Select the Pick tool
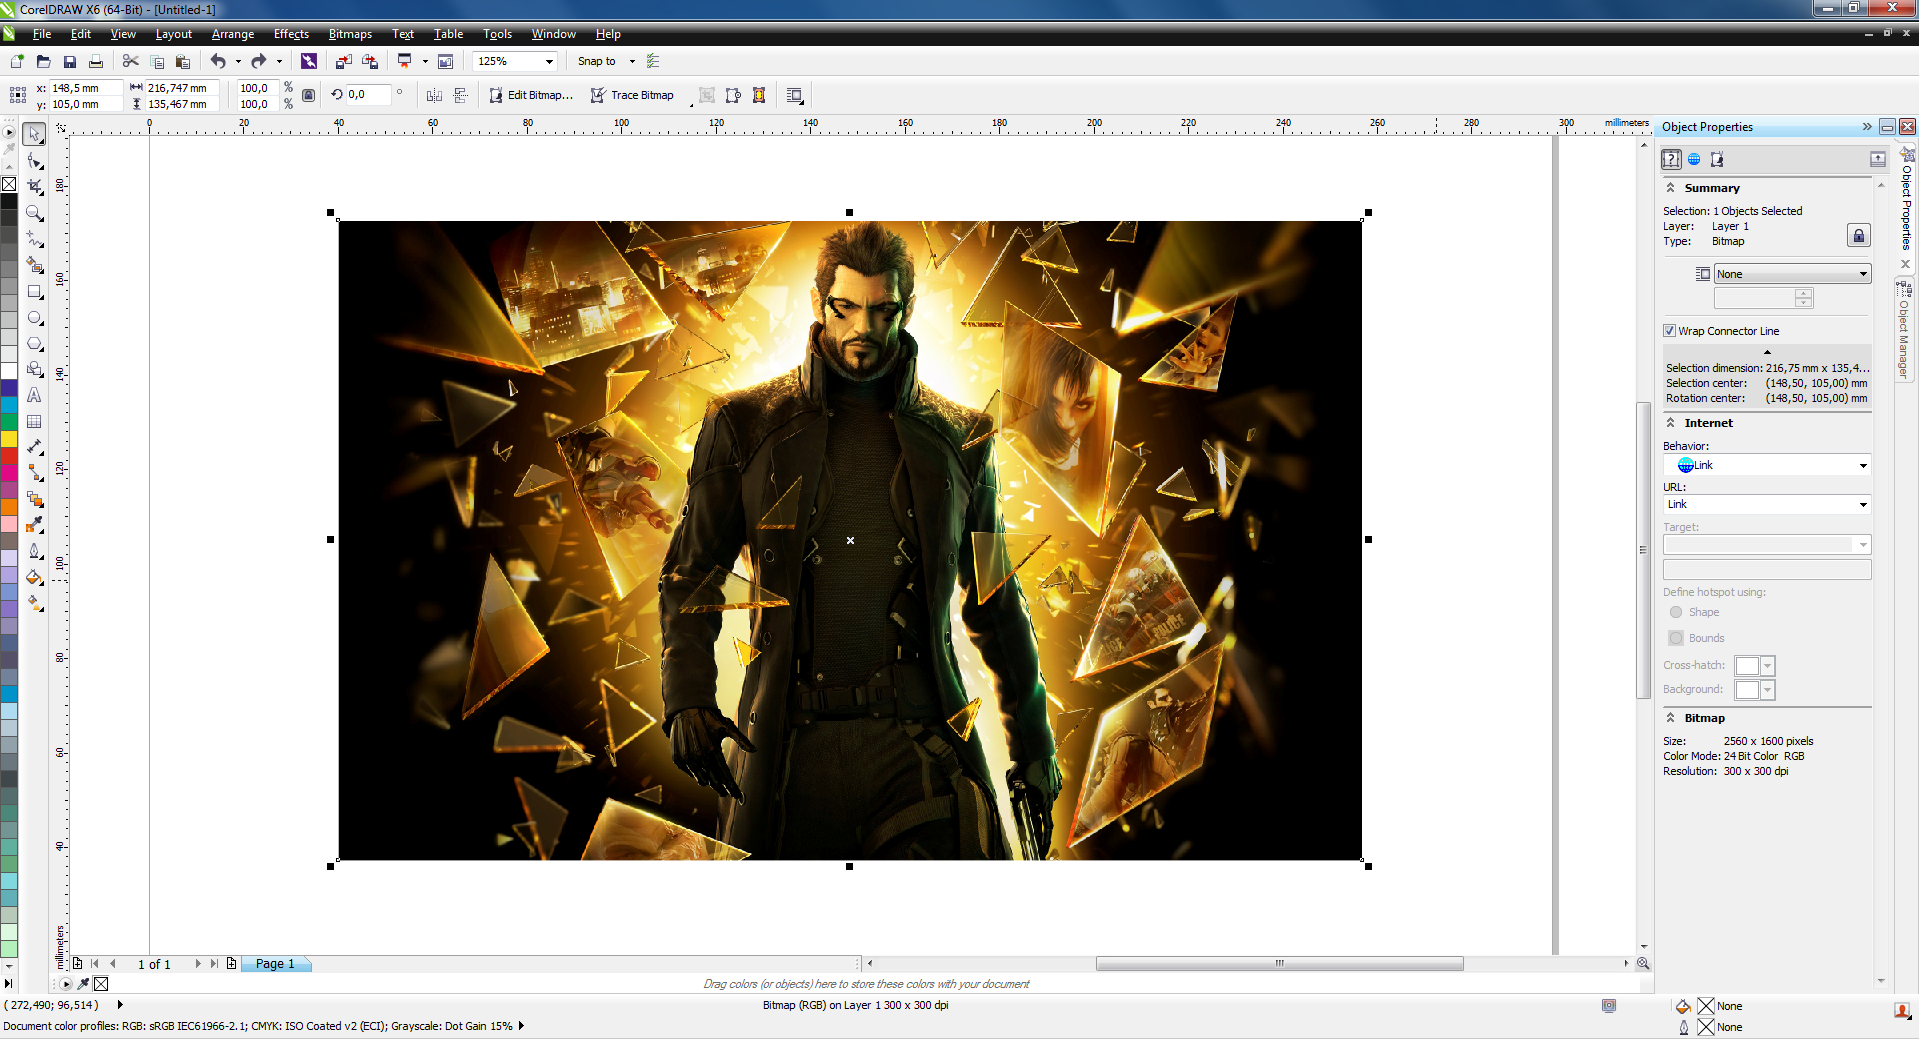Viewport: 1919px width, 1039px height. click(x=35, y=134)
